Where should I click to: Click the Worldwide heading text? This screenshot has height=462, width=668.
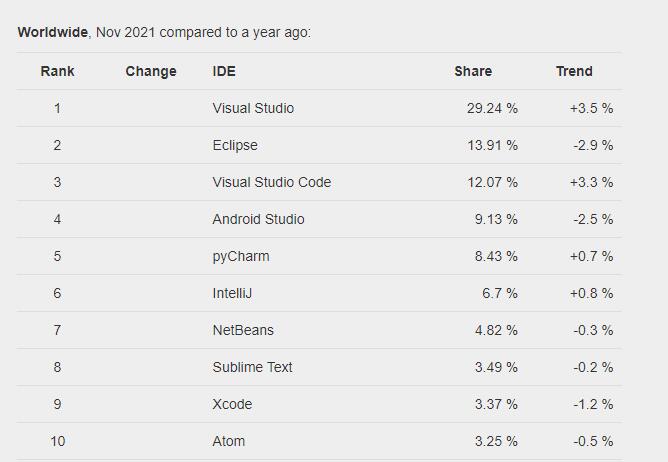tap(53, 32)
